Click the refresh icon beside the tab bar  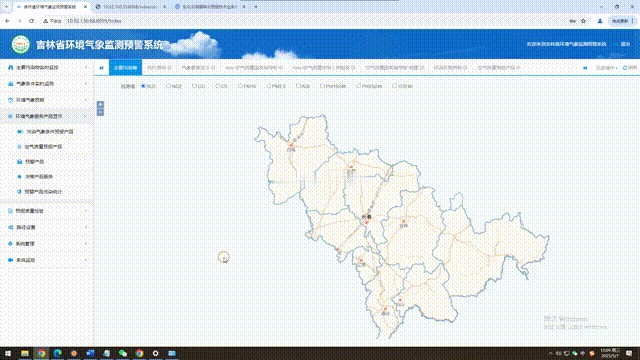pyautogui.click(x=625, y=68)
